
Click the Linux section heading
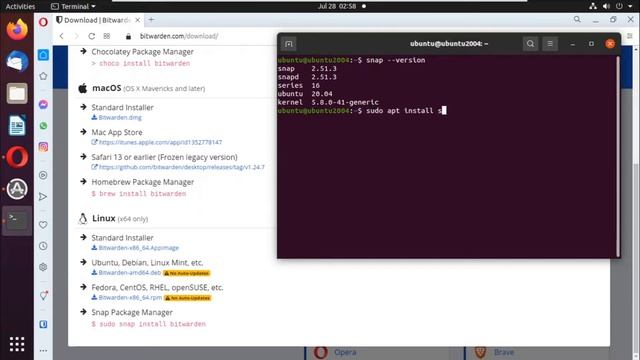(104, 218)
